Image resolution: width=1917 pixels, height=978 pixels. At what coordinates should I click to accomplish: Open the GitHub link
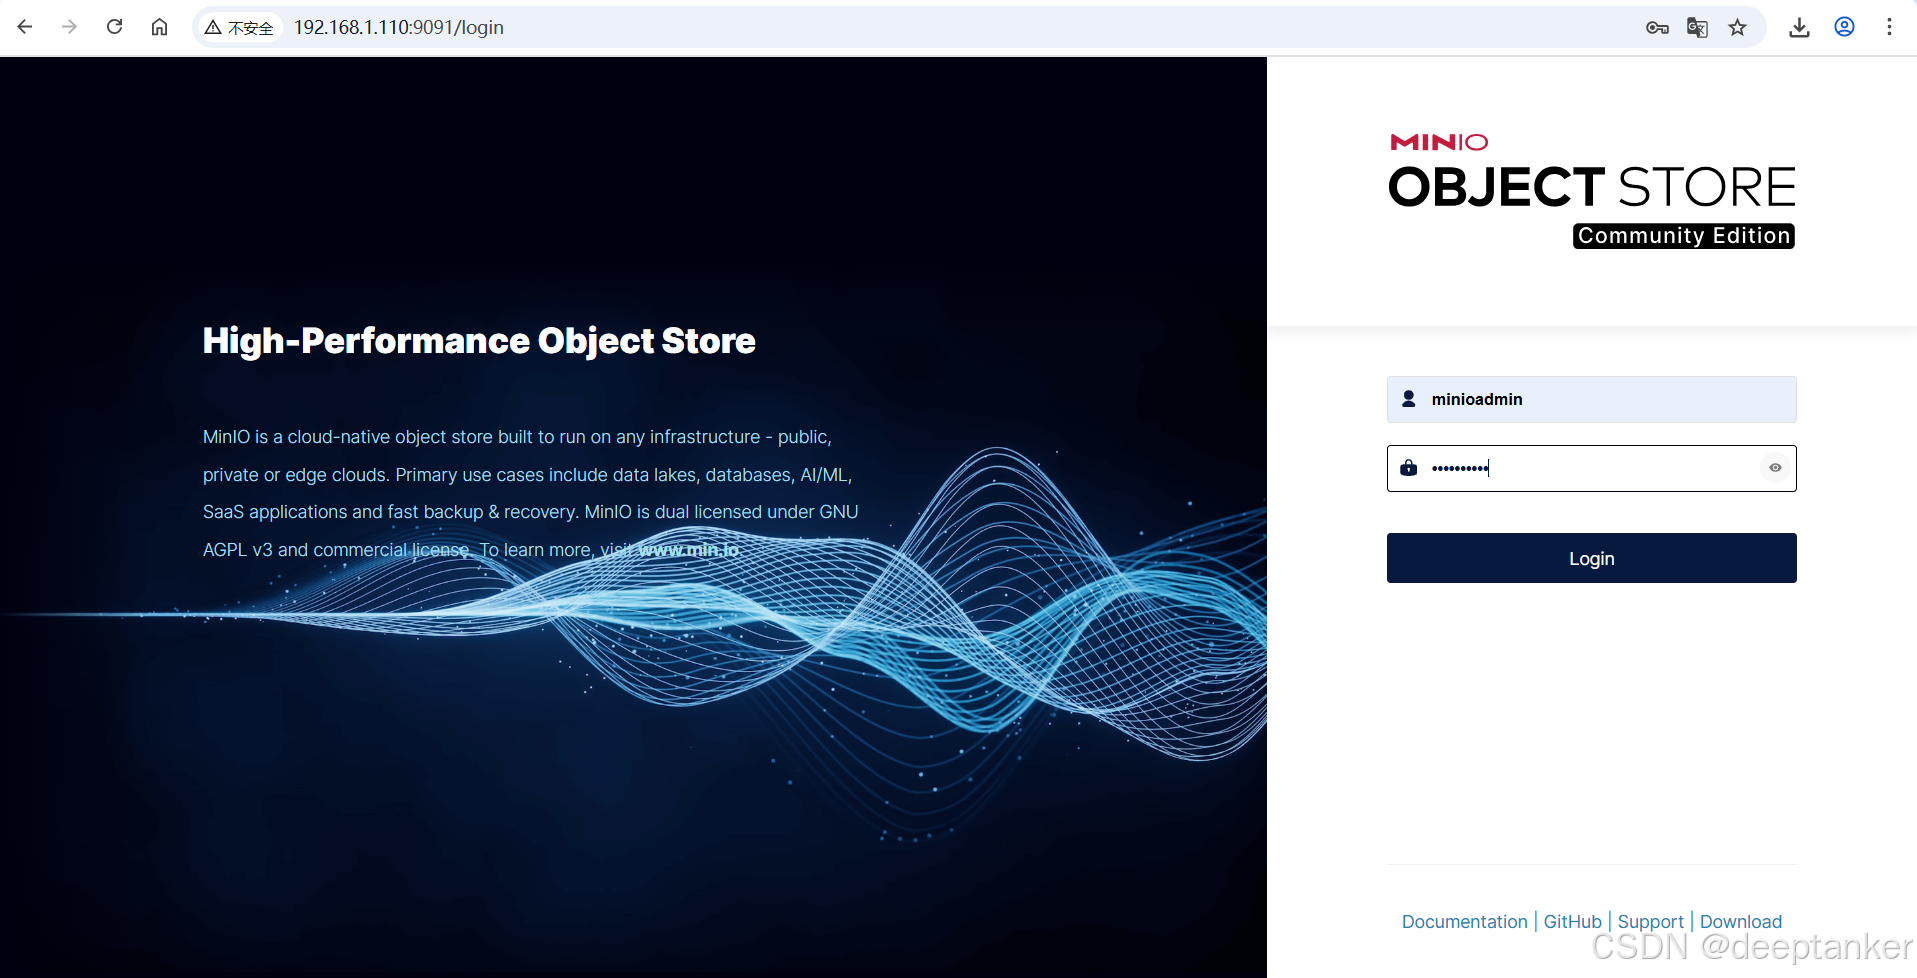1572,922
